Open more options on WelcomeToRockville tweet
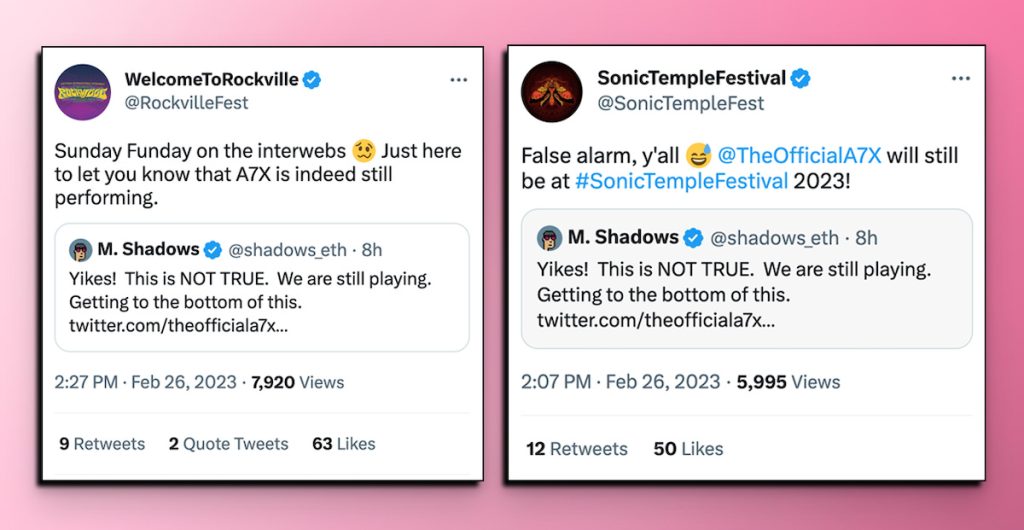Screen dimensions: 1024x530 point(458,80)
